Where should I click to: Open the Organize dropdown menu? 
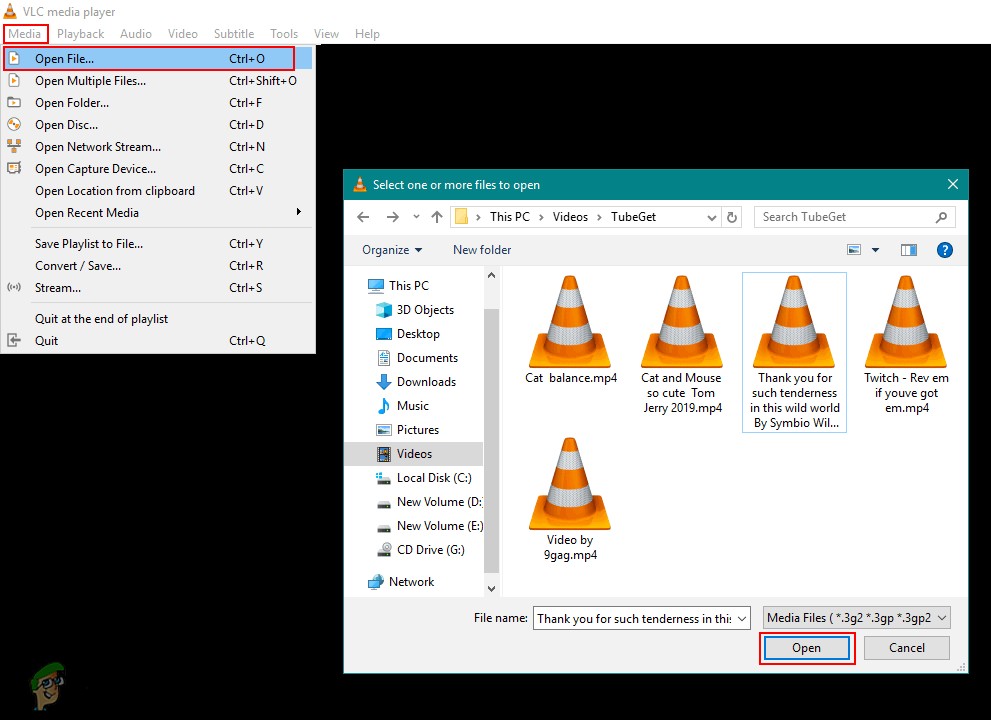click(390, 249)
